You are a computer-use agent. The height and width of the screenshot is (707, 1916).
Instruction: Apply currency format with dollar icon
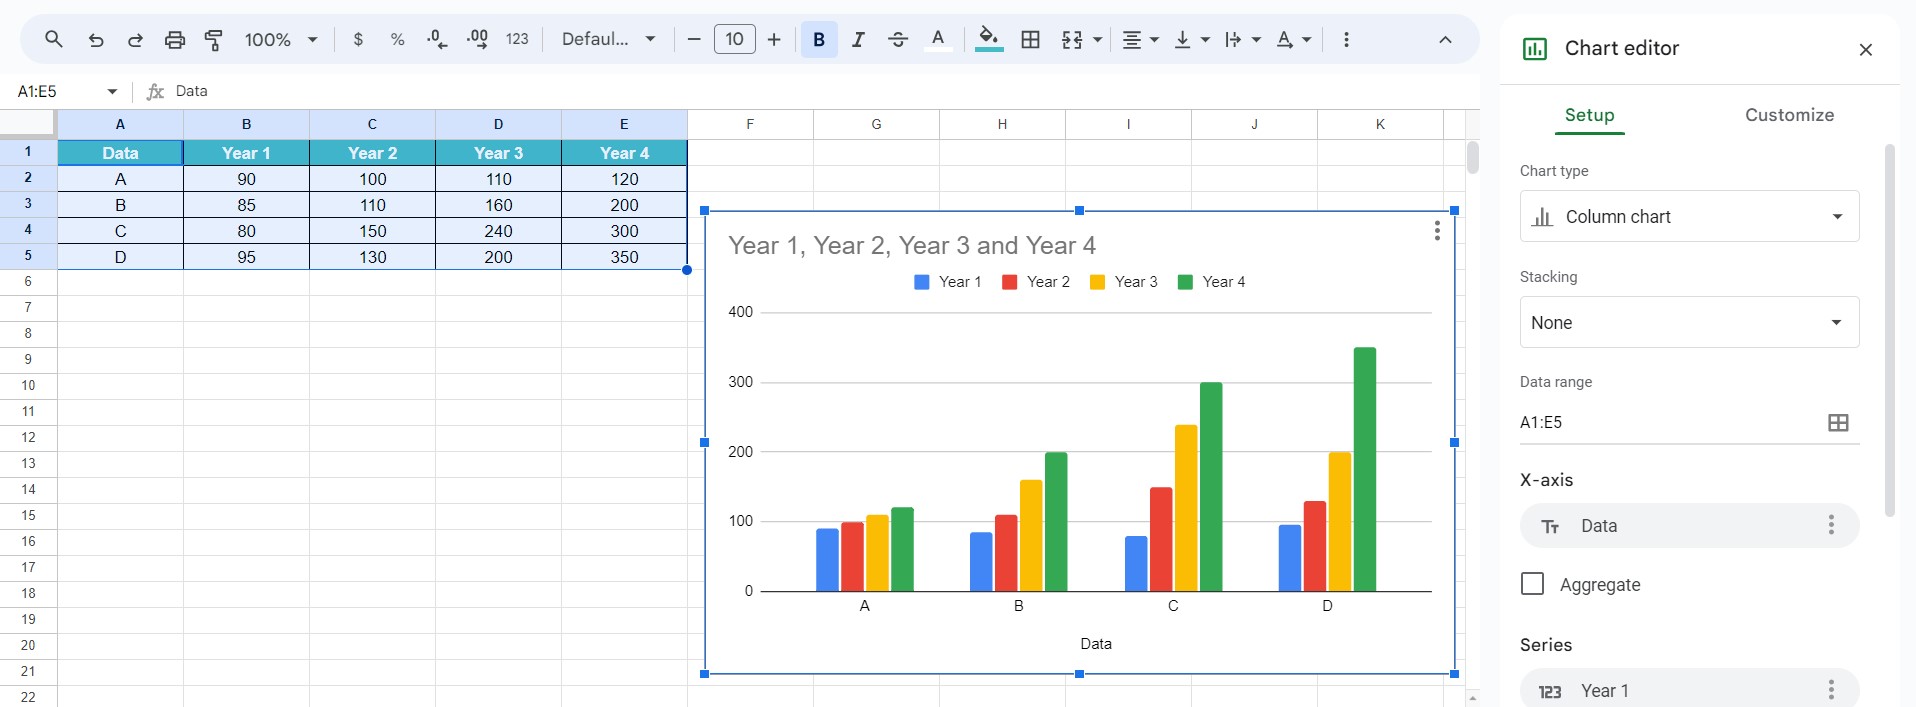pyautogui.click(x=358, y=40)
